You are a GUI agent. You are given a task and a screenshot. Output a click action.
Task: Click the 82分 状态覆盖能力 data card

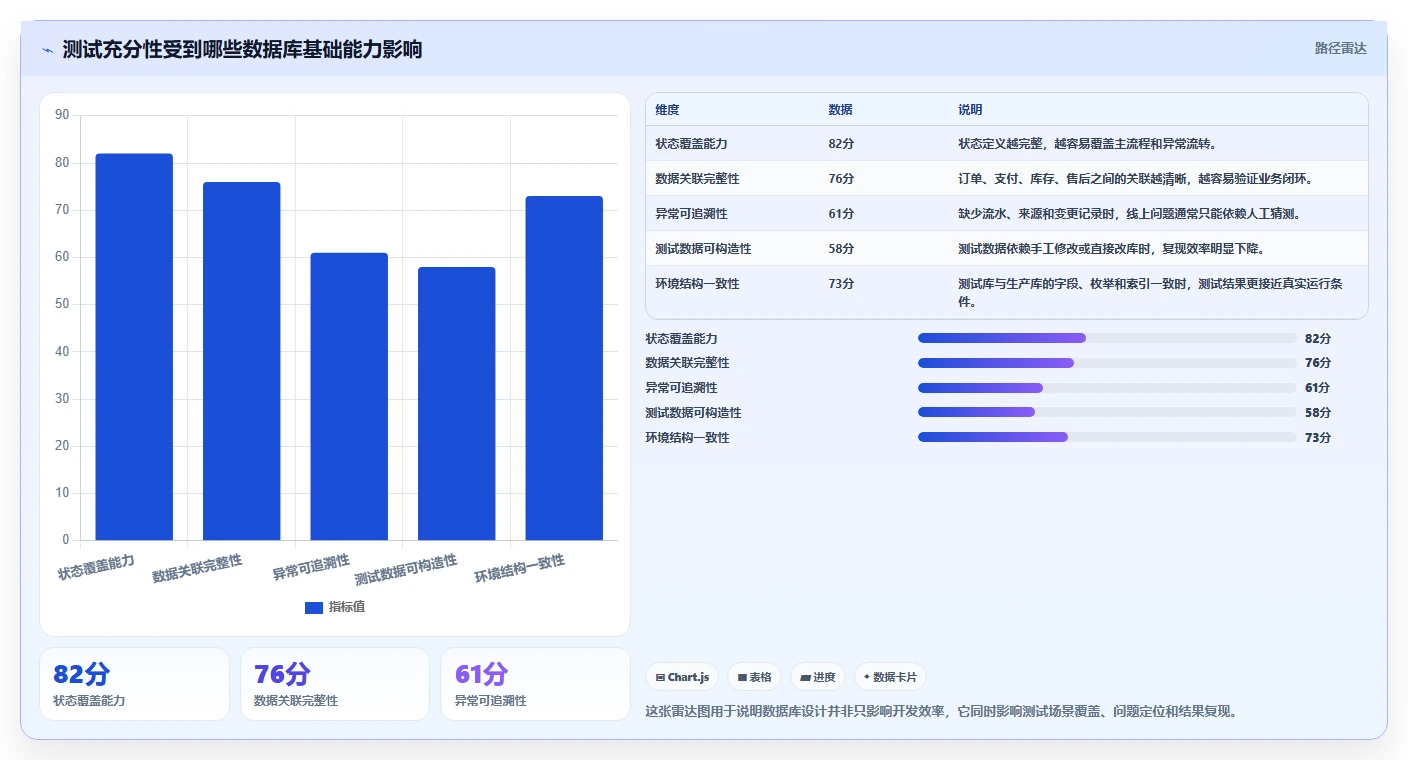[134, 684]
